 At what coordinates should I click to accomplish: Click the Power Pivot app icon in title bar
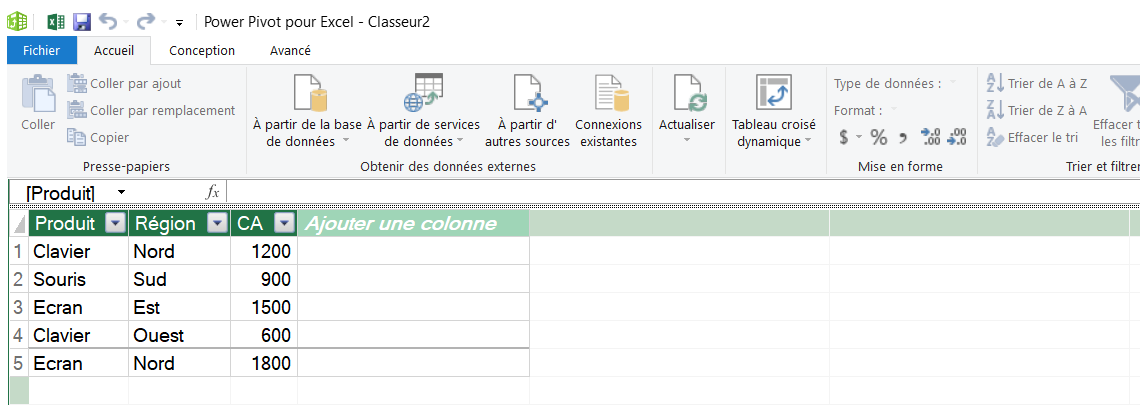[x=17, y=21]
